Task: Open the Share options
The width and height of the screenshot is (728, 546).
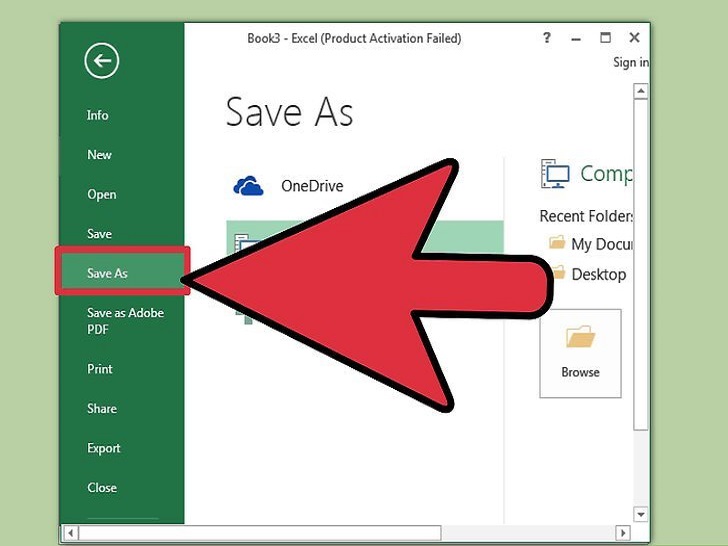Action: (102, 408)
